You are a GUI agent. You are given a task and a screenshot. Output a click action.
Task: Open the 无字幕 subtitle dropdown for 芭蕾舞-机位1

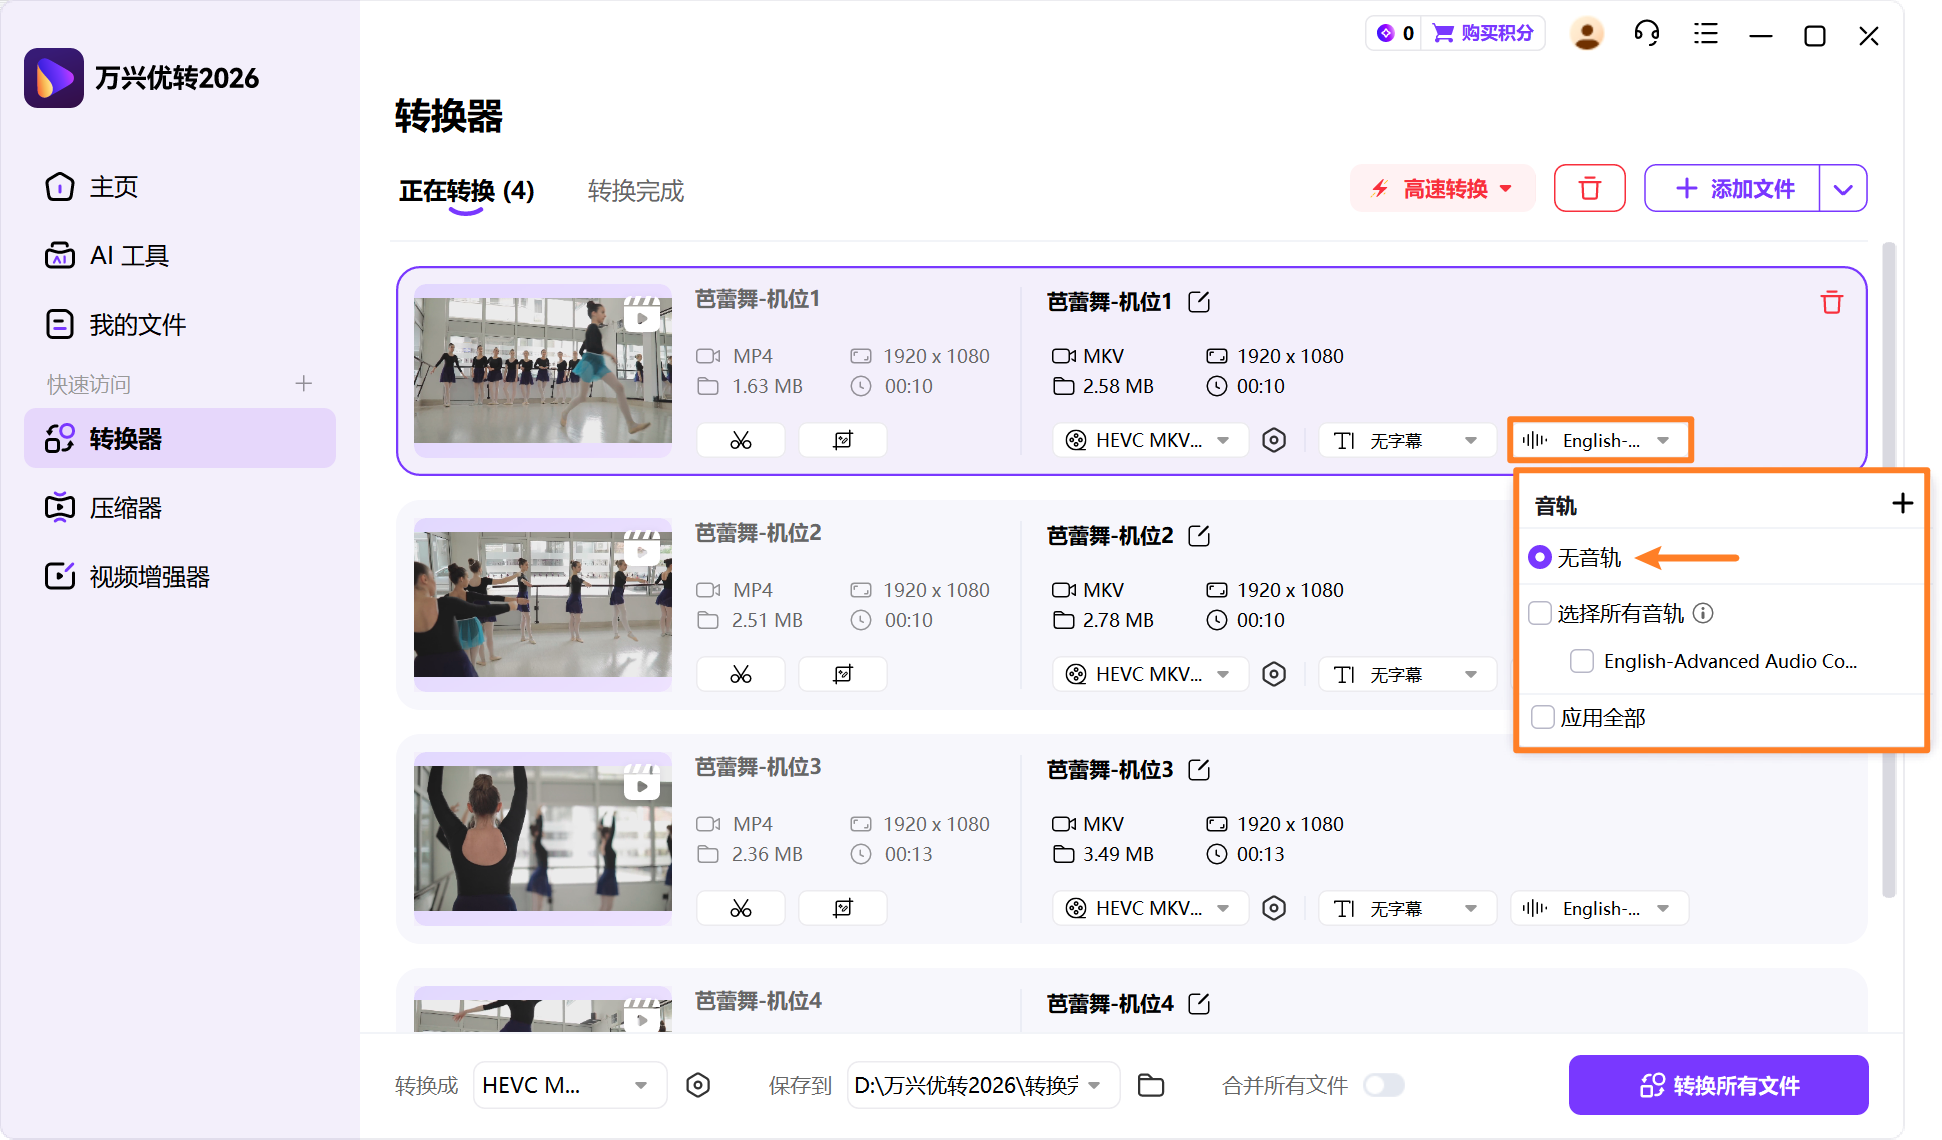1405,440
